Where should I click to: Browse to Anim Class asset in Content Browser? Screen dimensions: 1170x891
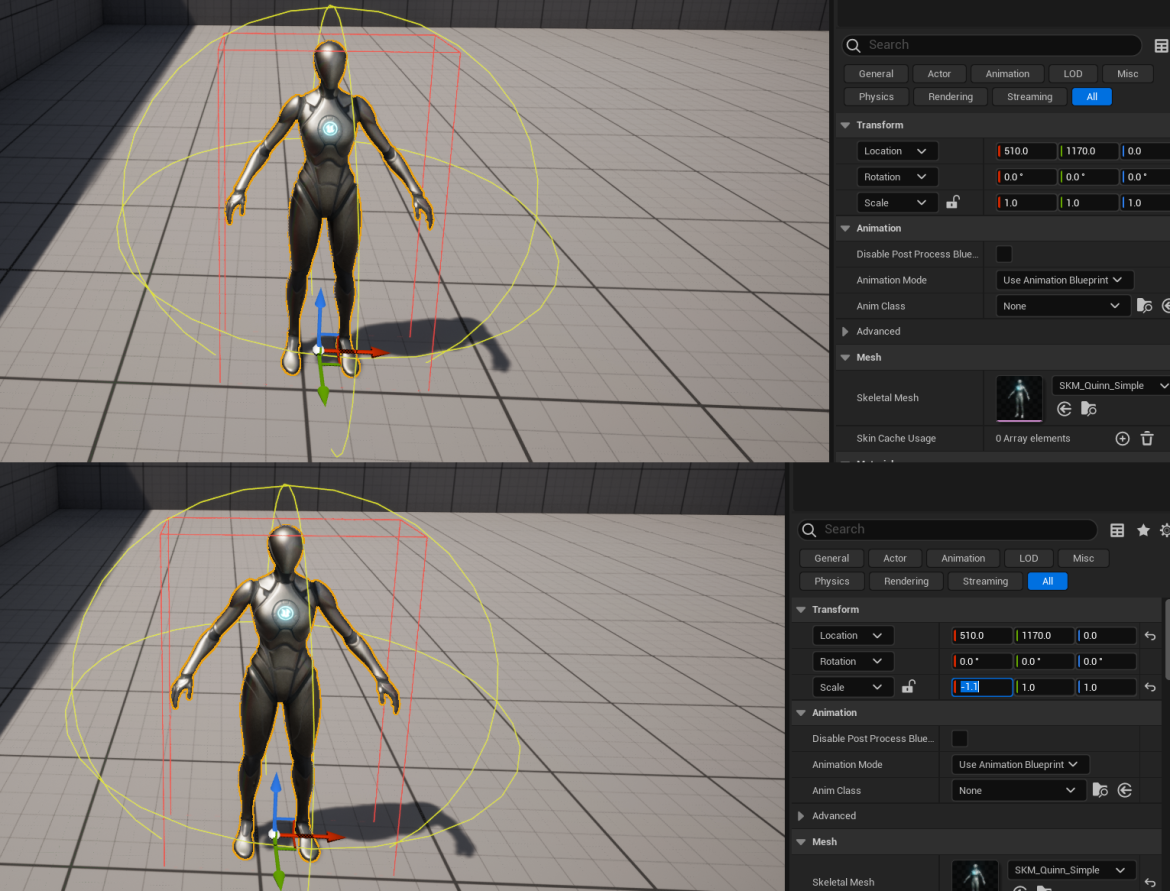tap(1144, 305)
